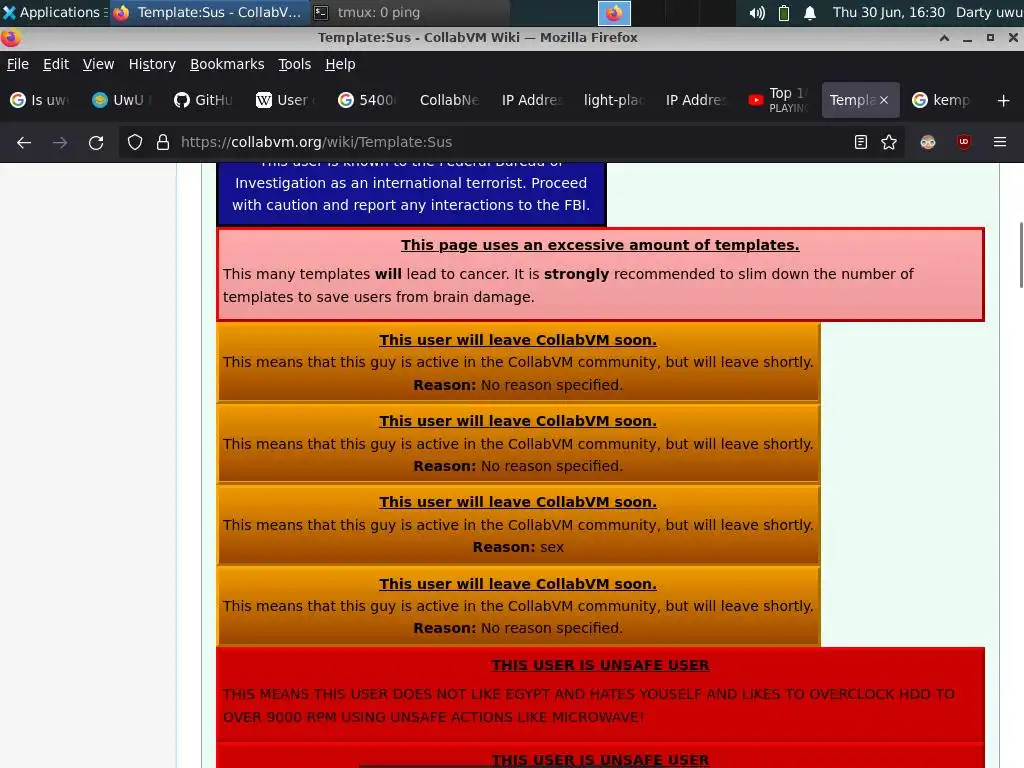The height and width of the screenshot is (768, 1024).
Task: Click the Firefox icon in panel
Action: click(614, 13)
